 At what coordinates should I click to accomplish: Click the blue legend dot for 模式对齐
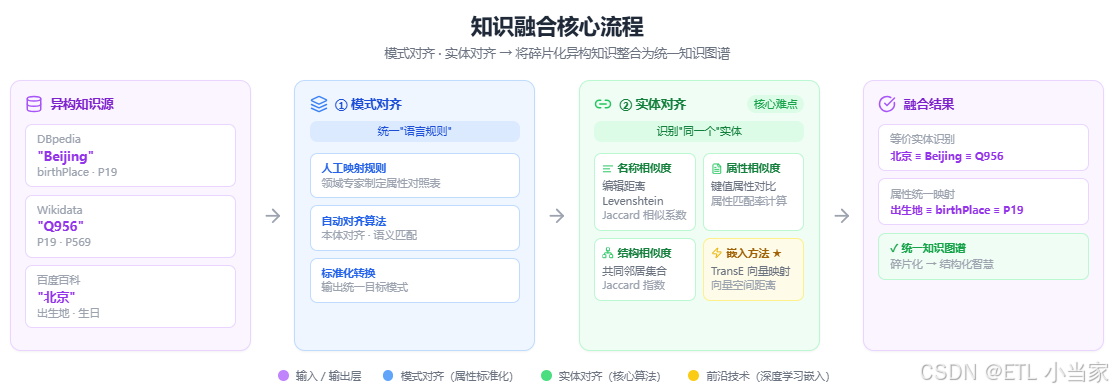click(x=387, y=376)
